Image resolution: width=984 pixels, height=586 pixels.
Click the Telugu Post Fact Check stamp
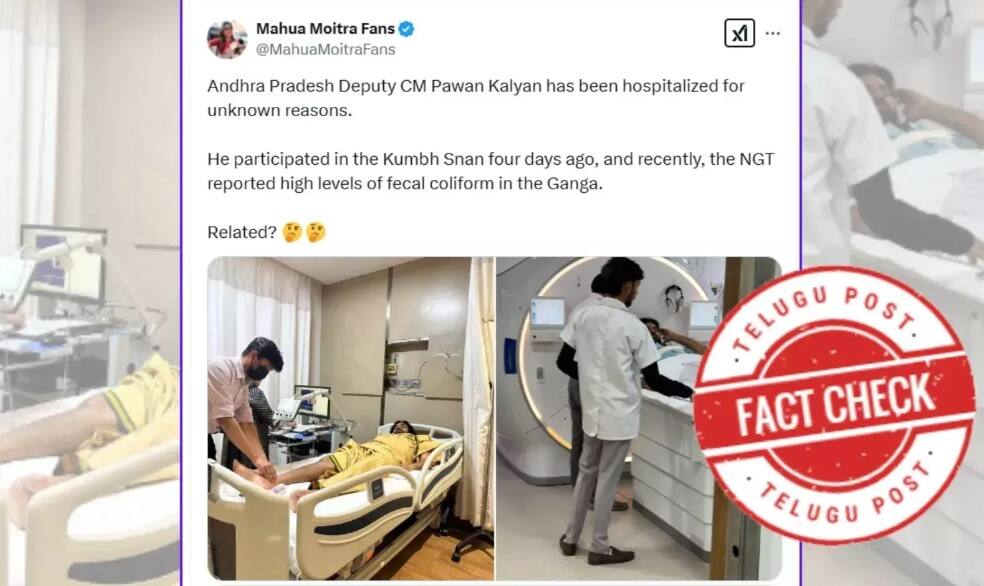[834, 405]
